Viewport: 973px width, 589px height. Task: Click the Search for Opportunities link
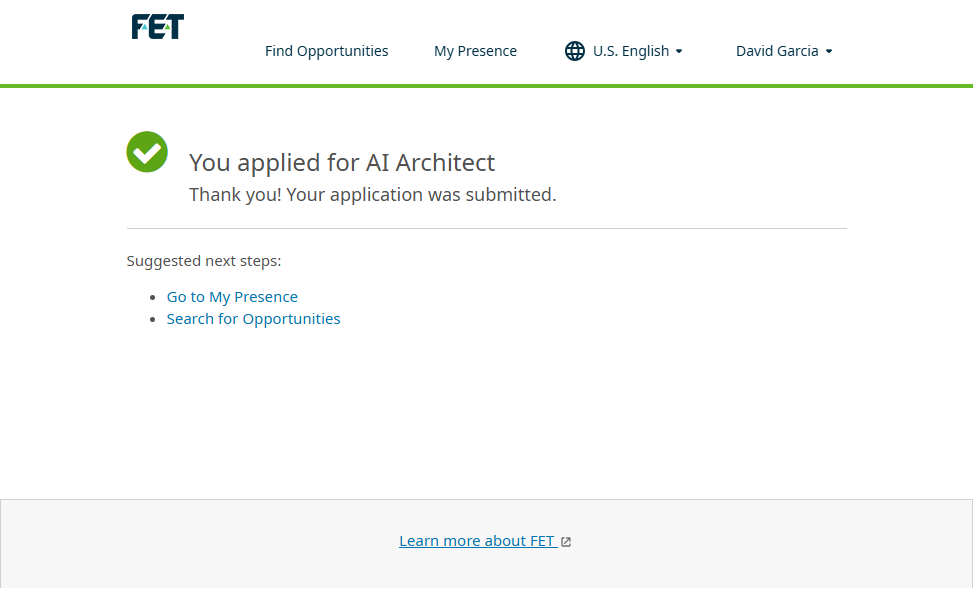[253, 319]
